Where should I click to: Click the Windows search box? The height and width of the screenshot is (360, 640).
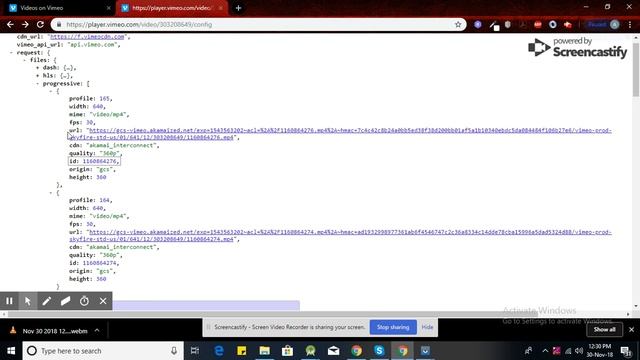click(102, 351)
